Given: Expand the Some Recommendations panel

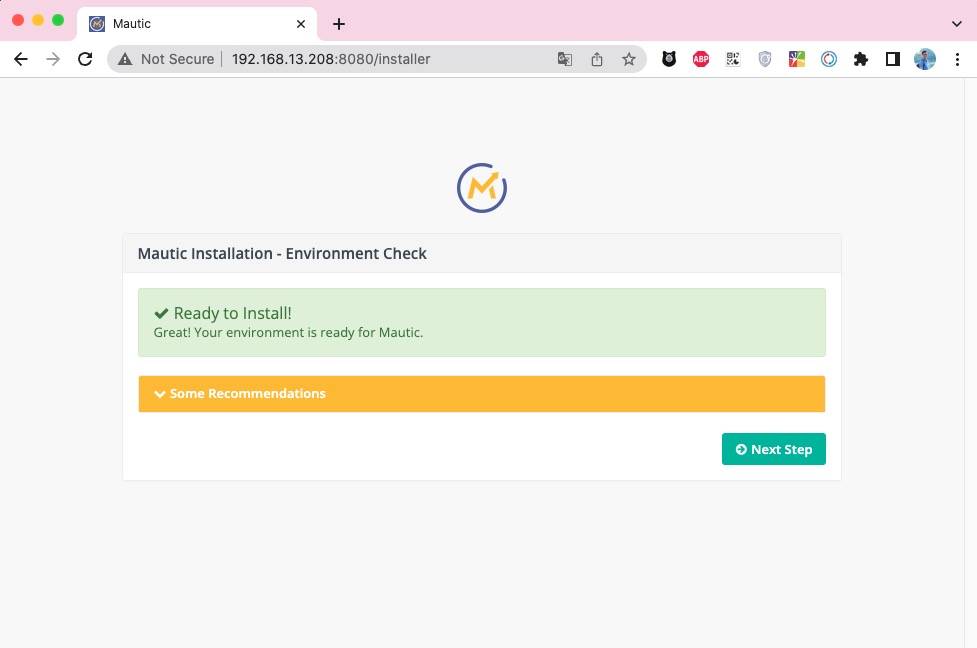Looking at the screenshot, I should [x=482, y=394].
